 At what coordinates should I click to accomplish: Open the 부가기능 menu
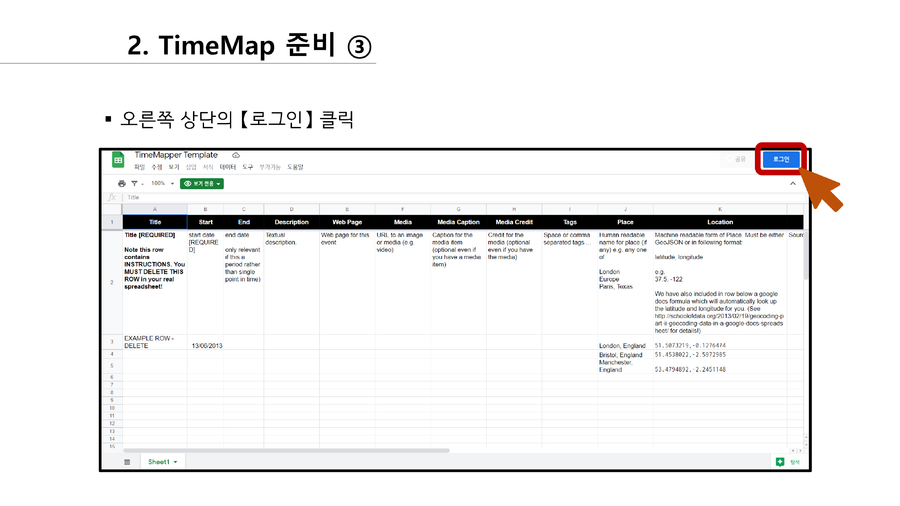click(270, 167)
